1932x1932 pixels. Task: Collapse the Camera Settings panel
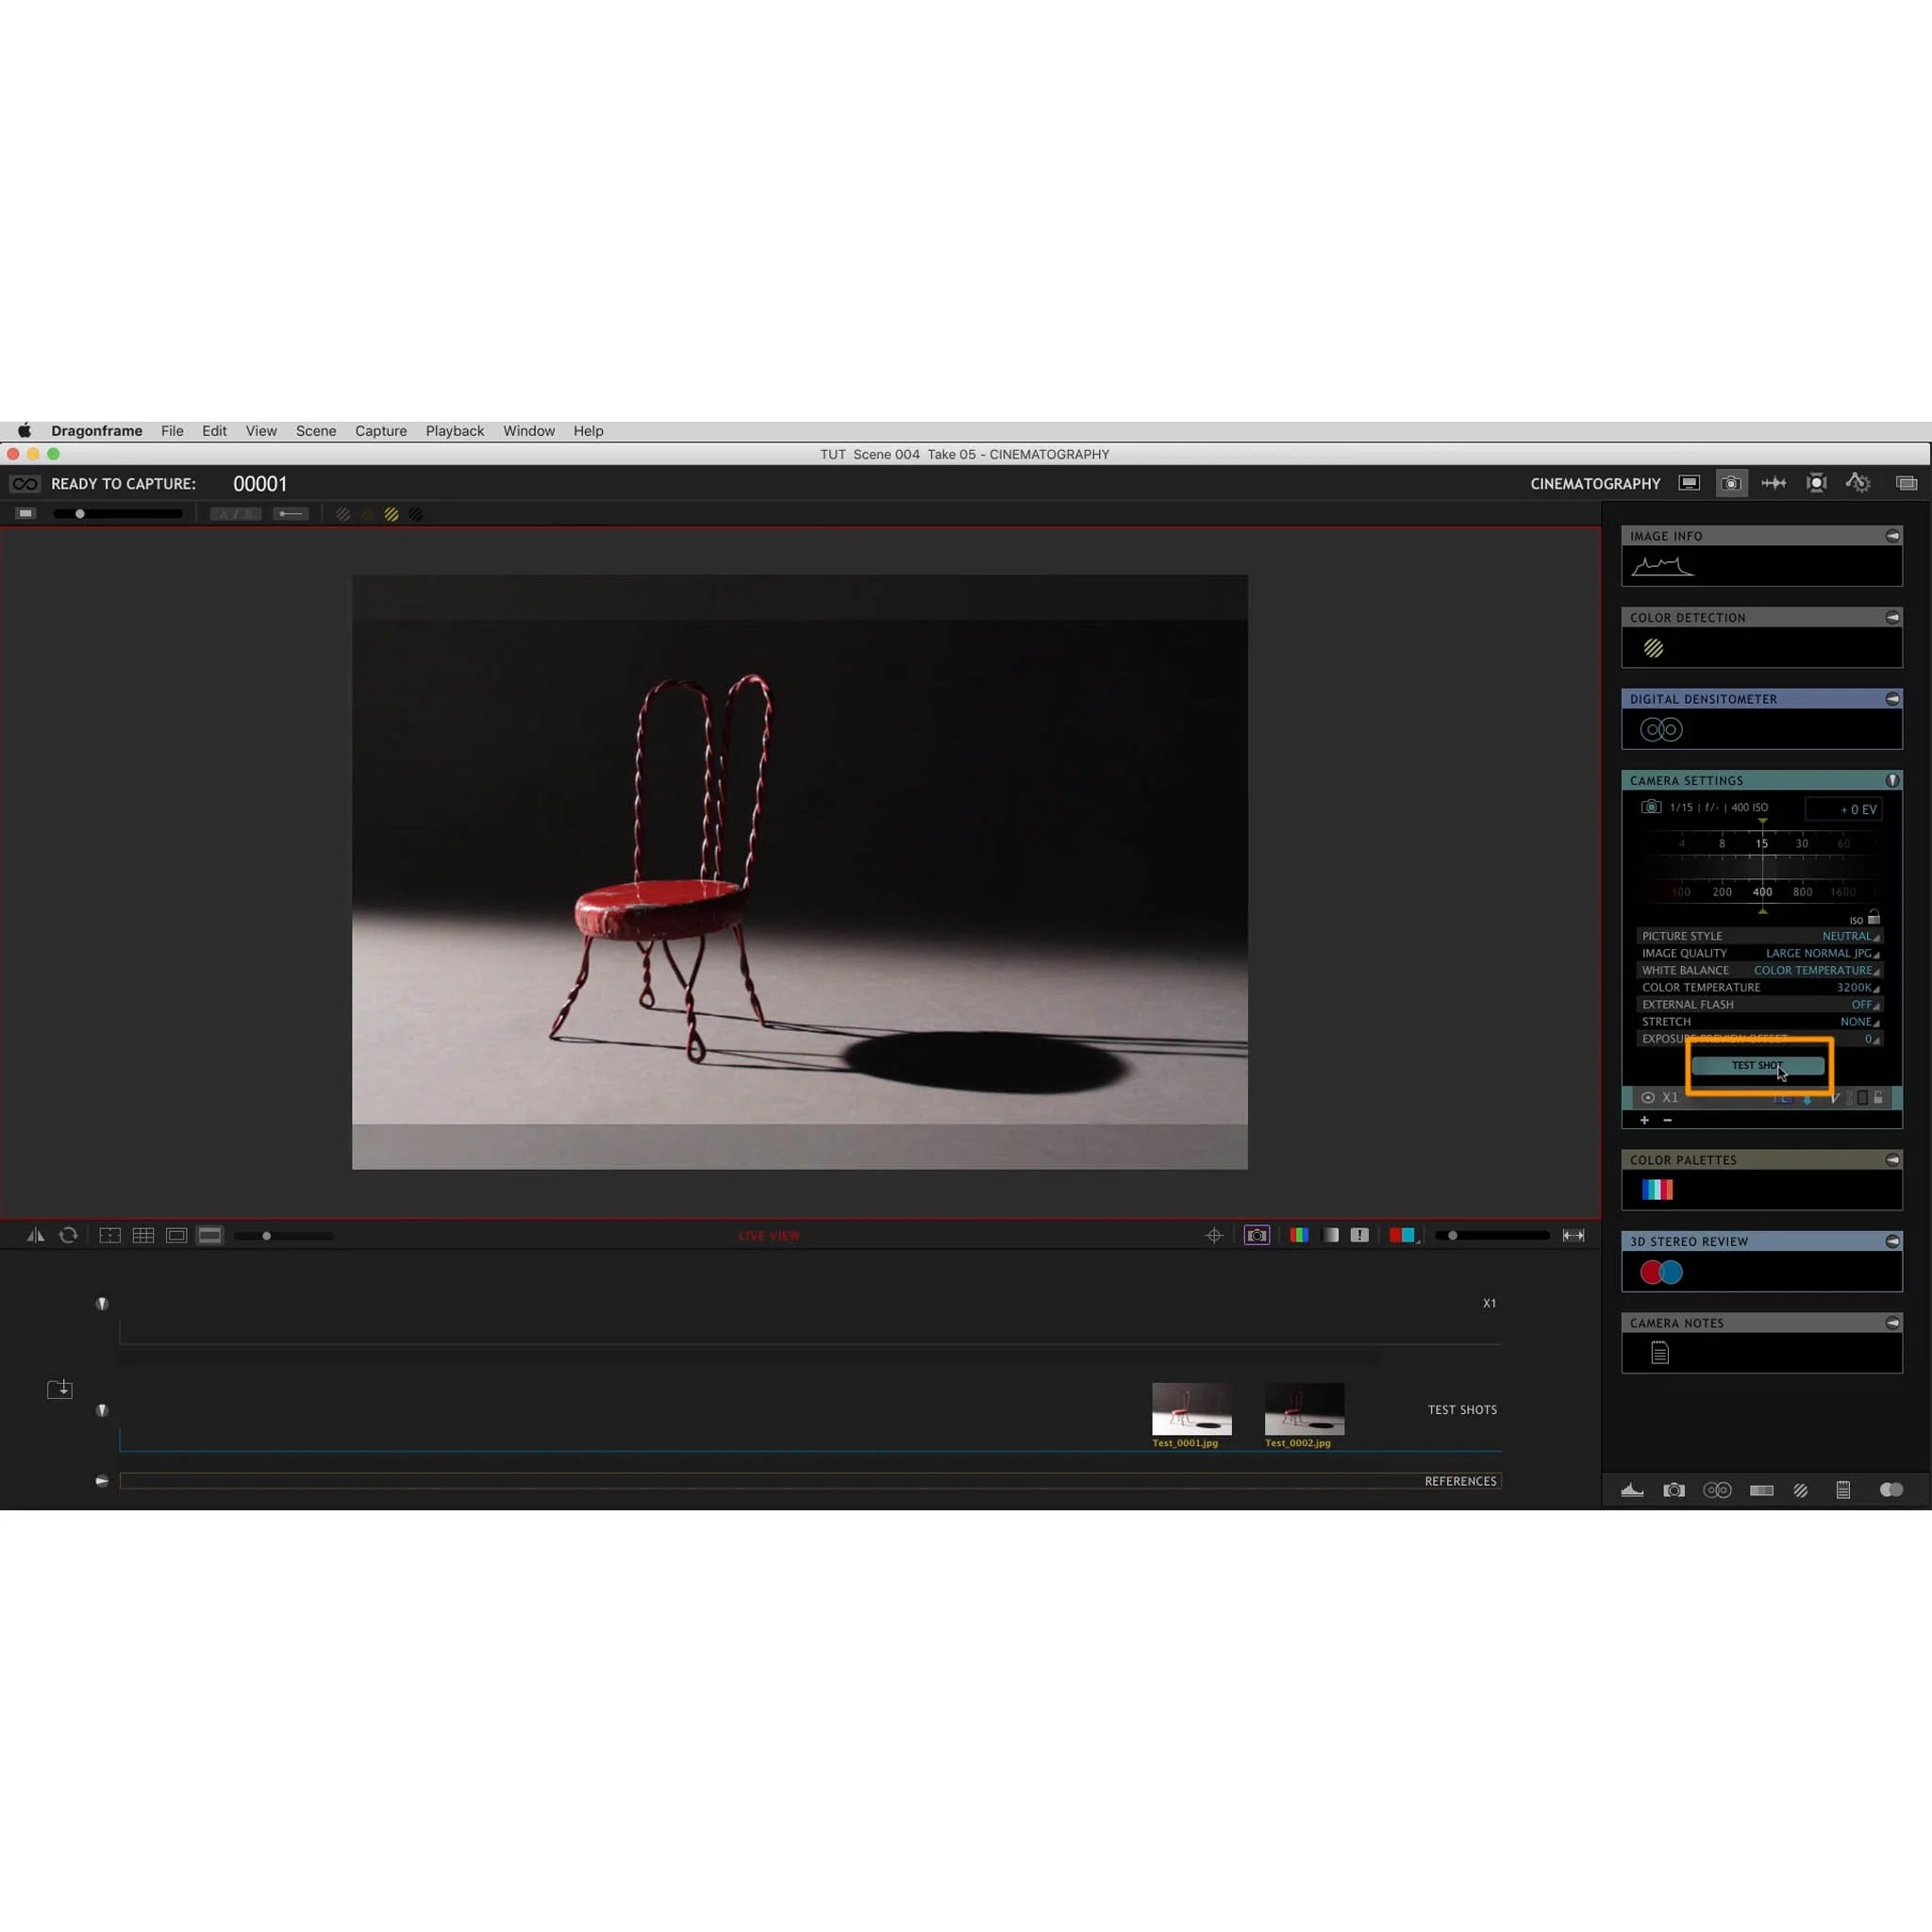1893,780
